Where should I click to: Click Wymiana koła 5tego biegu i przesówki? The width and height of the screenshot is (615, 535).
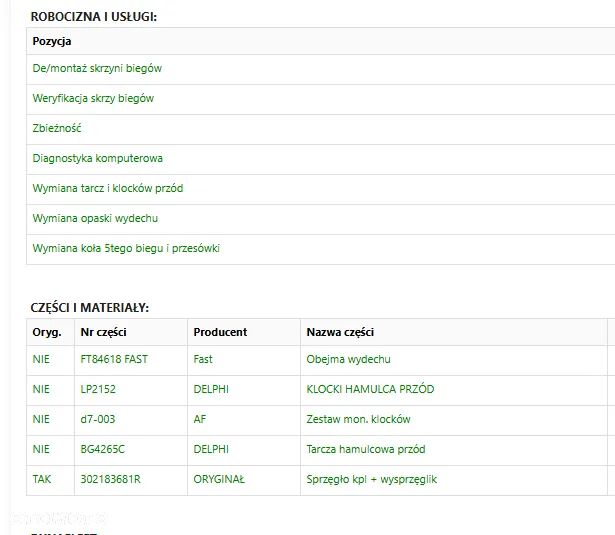126,248
